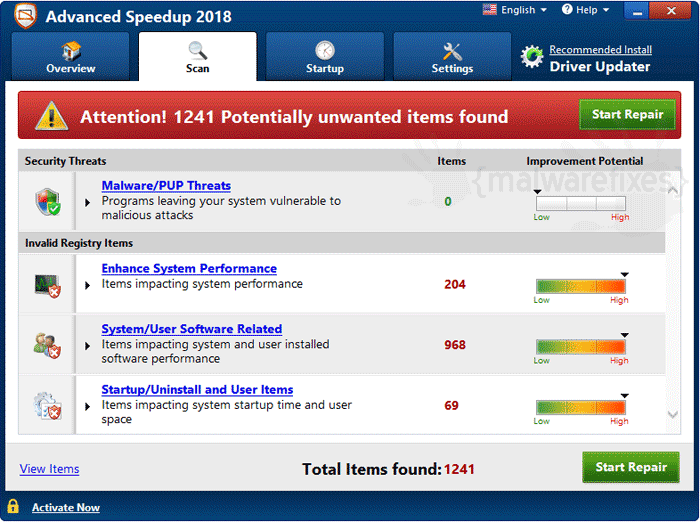Click the System/User Software potential meter
Image resolution: width=700 pixels, height=522 pixels.
(581, 347)
